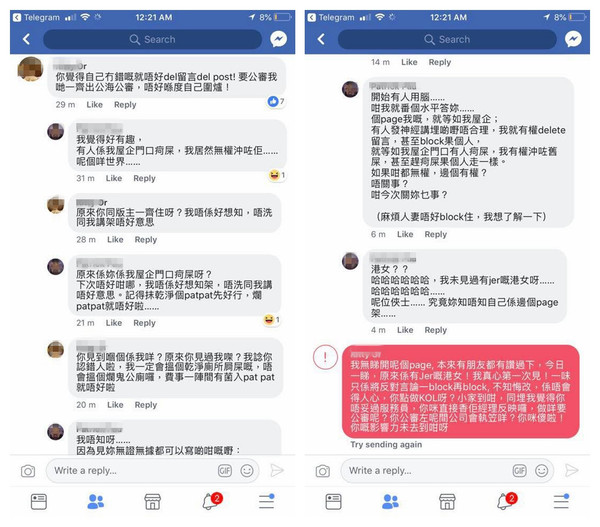Tap send arrow on right screen
This screenshot has height=527, width=600.
tap(571, 470)
